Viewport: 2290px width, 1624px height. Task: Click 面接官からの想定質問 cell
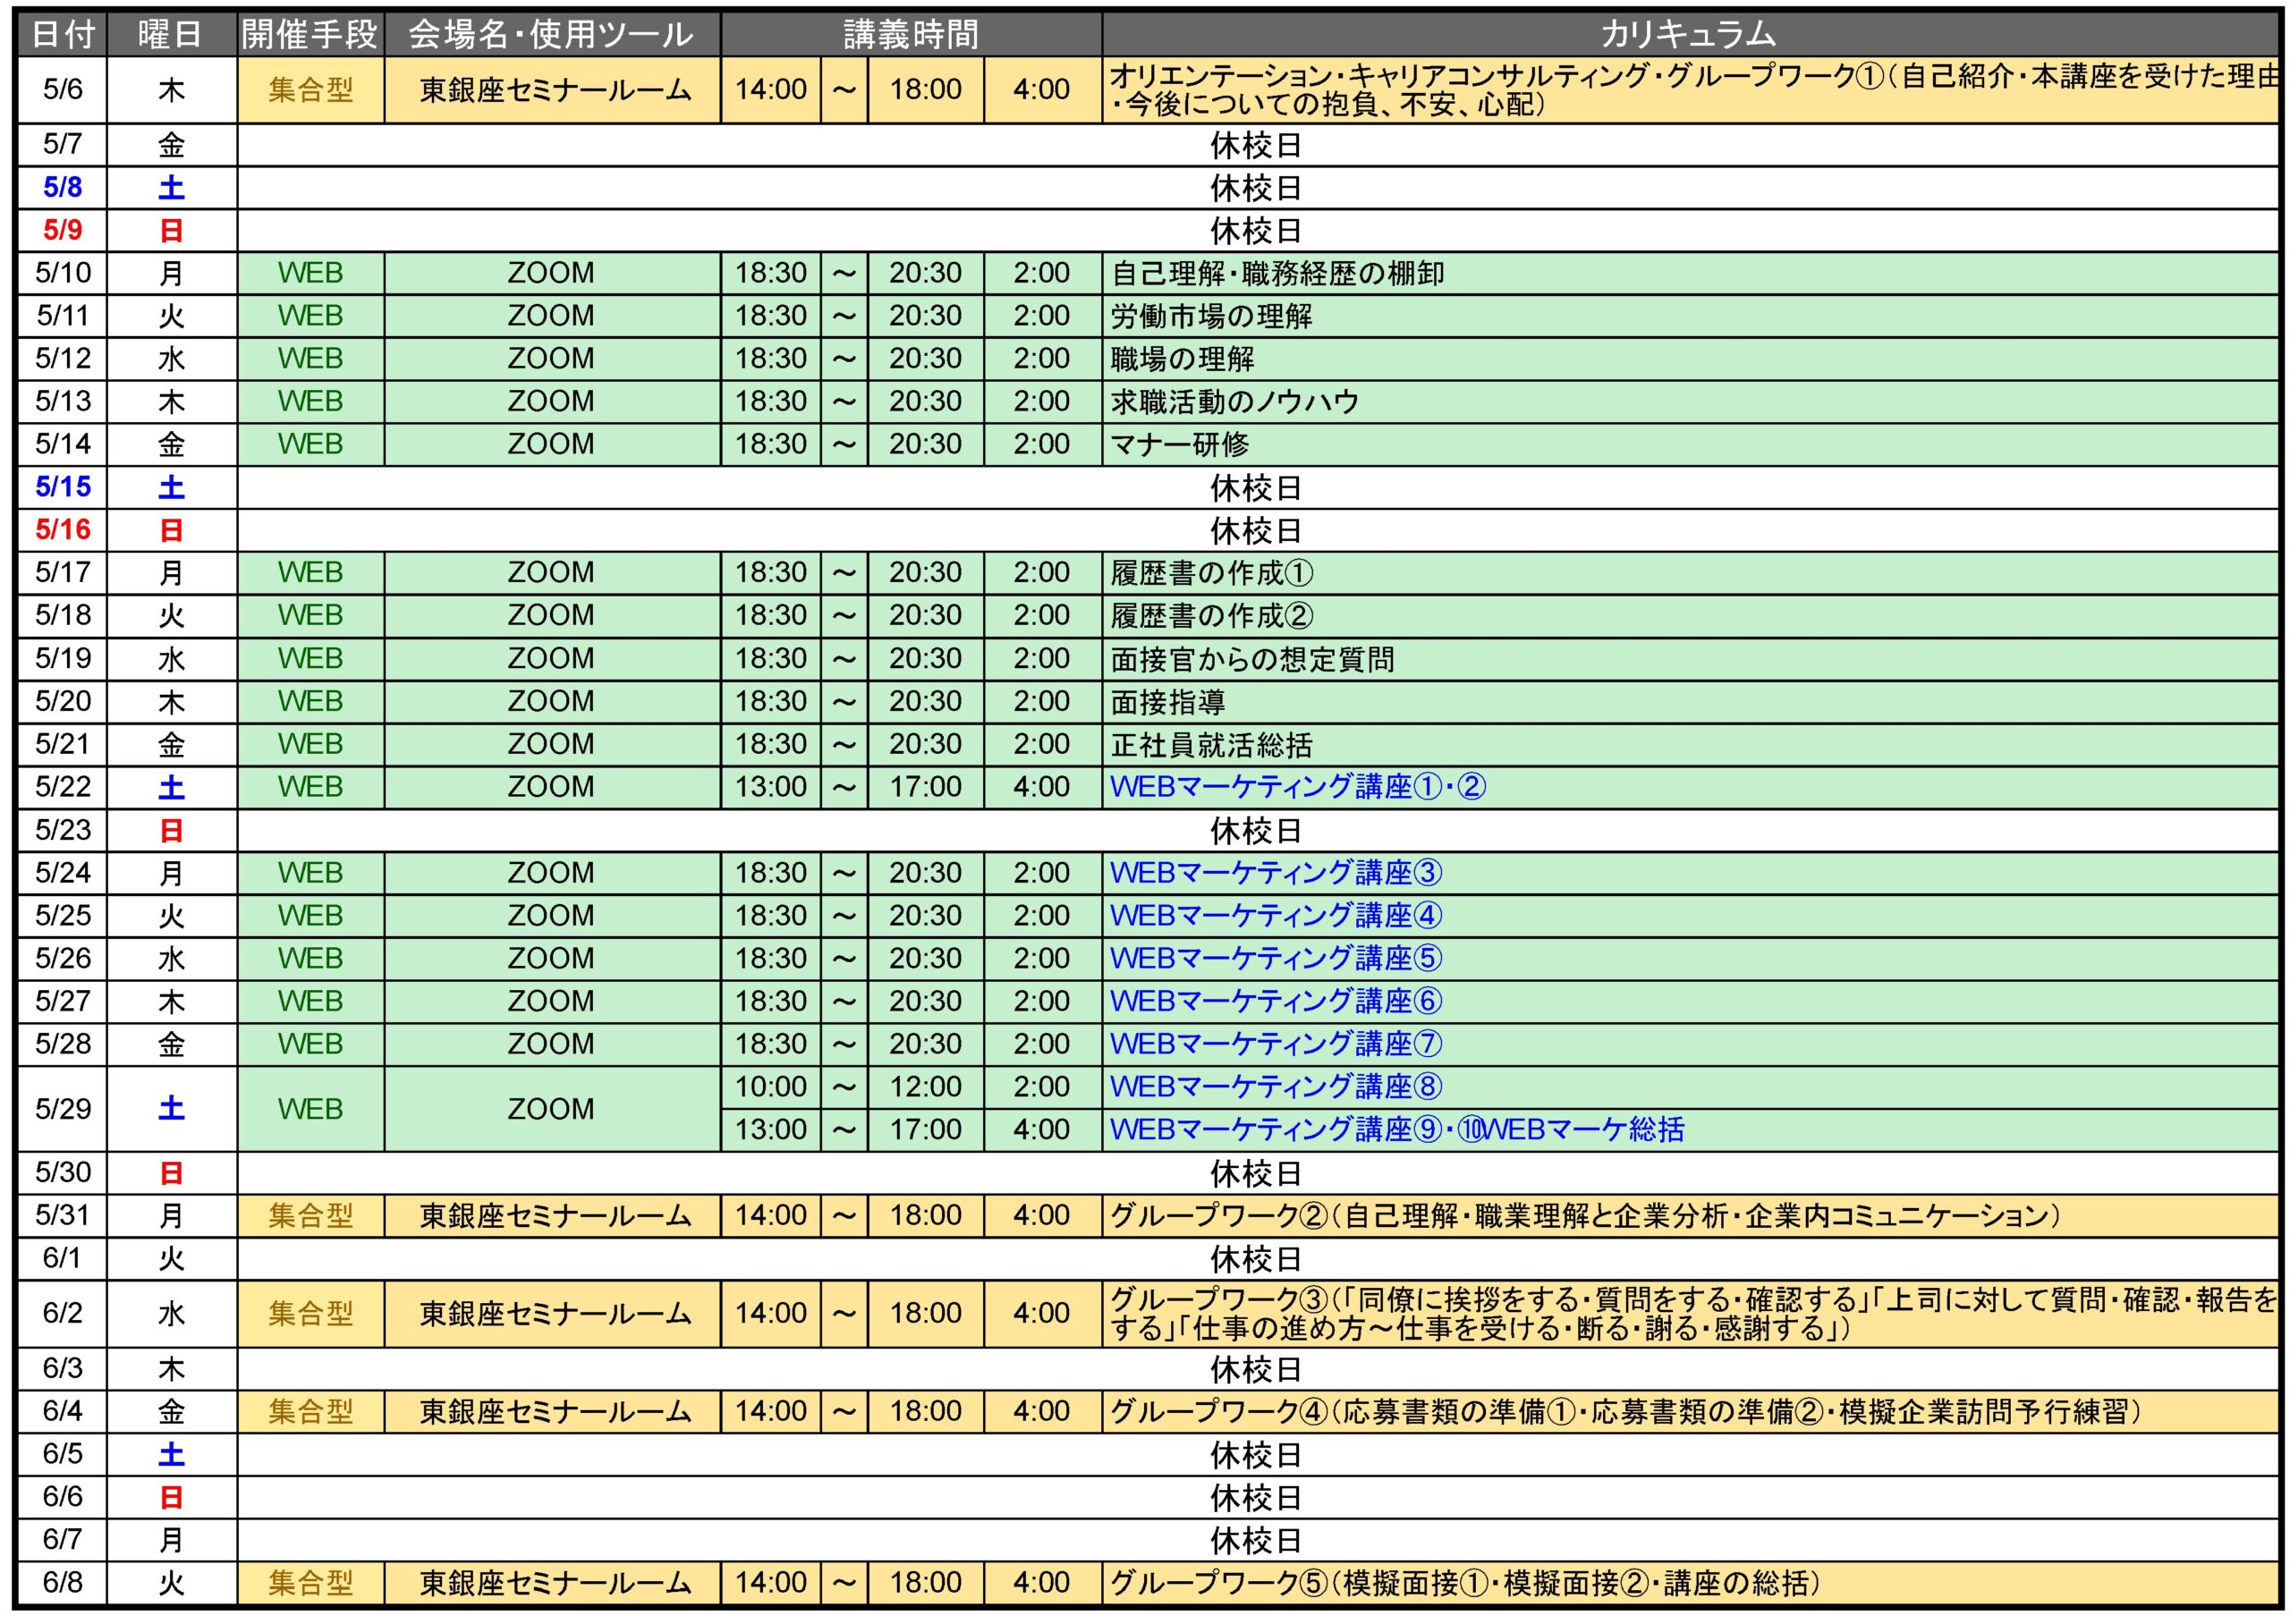(1690, 659)
